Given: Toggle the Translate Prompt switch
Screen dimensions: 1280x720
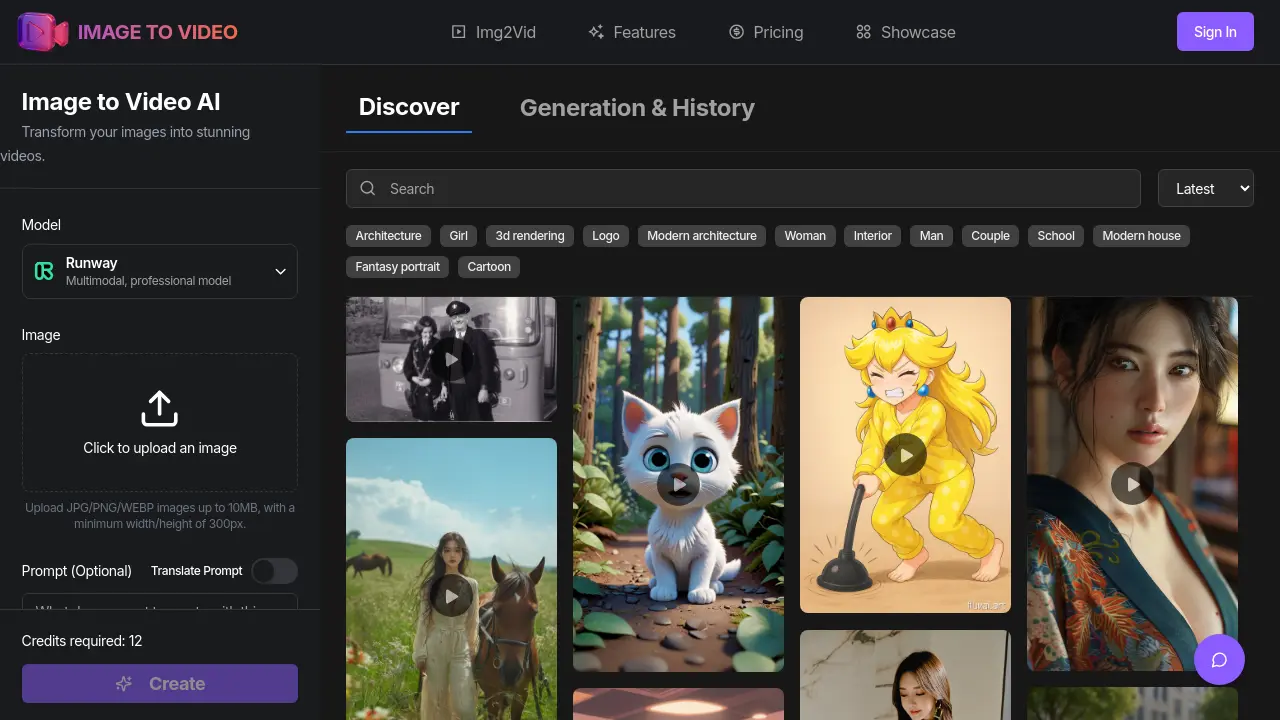Looking at the screenshot, I should click(x=274, y=571).
